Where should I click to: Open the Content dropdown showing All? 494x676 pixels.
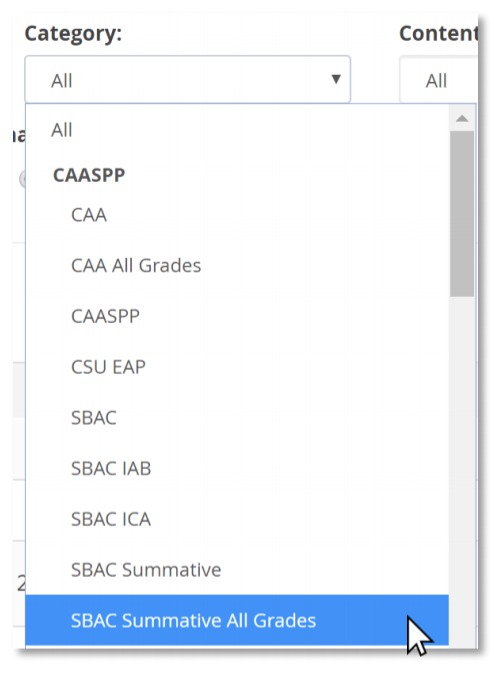point(438,80)
